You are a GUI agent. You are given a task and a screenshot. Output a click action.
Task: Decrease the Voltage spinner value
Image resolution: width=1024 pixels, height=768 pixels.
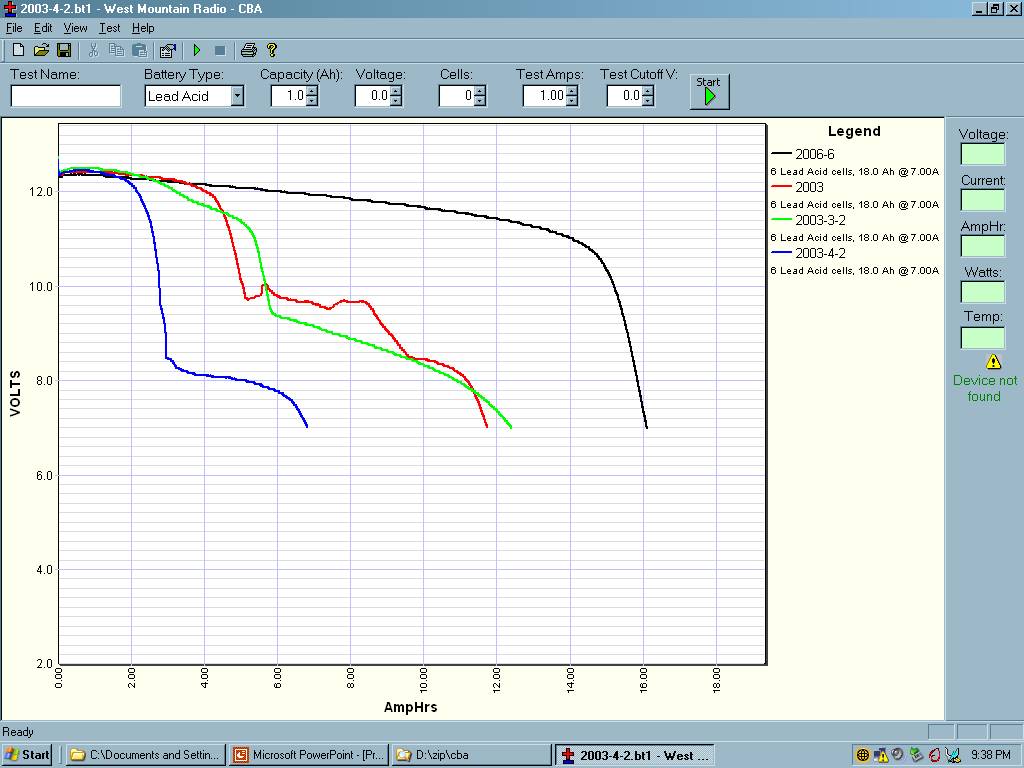[x=396, y=101]
